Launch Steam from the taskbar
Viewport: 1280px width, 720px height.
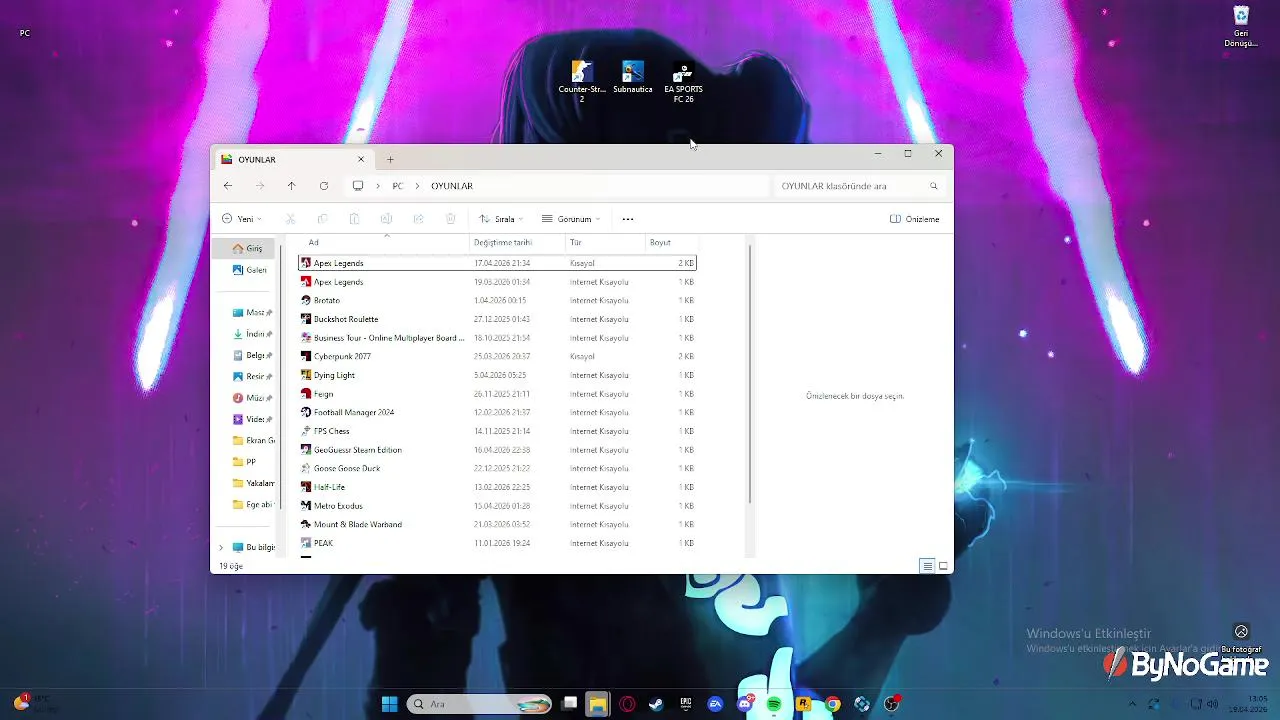pyautogui.click(x=656, y=704)
